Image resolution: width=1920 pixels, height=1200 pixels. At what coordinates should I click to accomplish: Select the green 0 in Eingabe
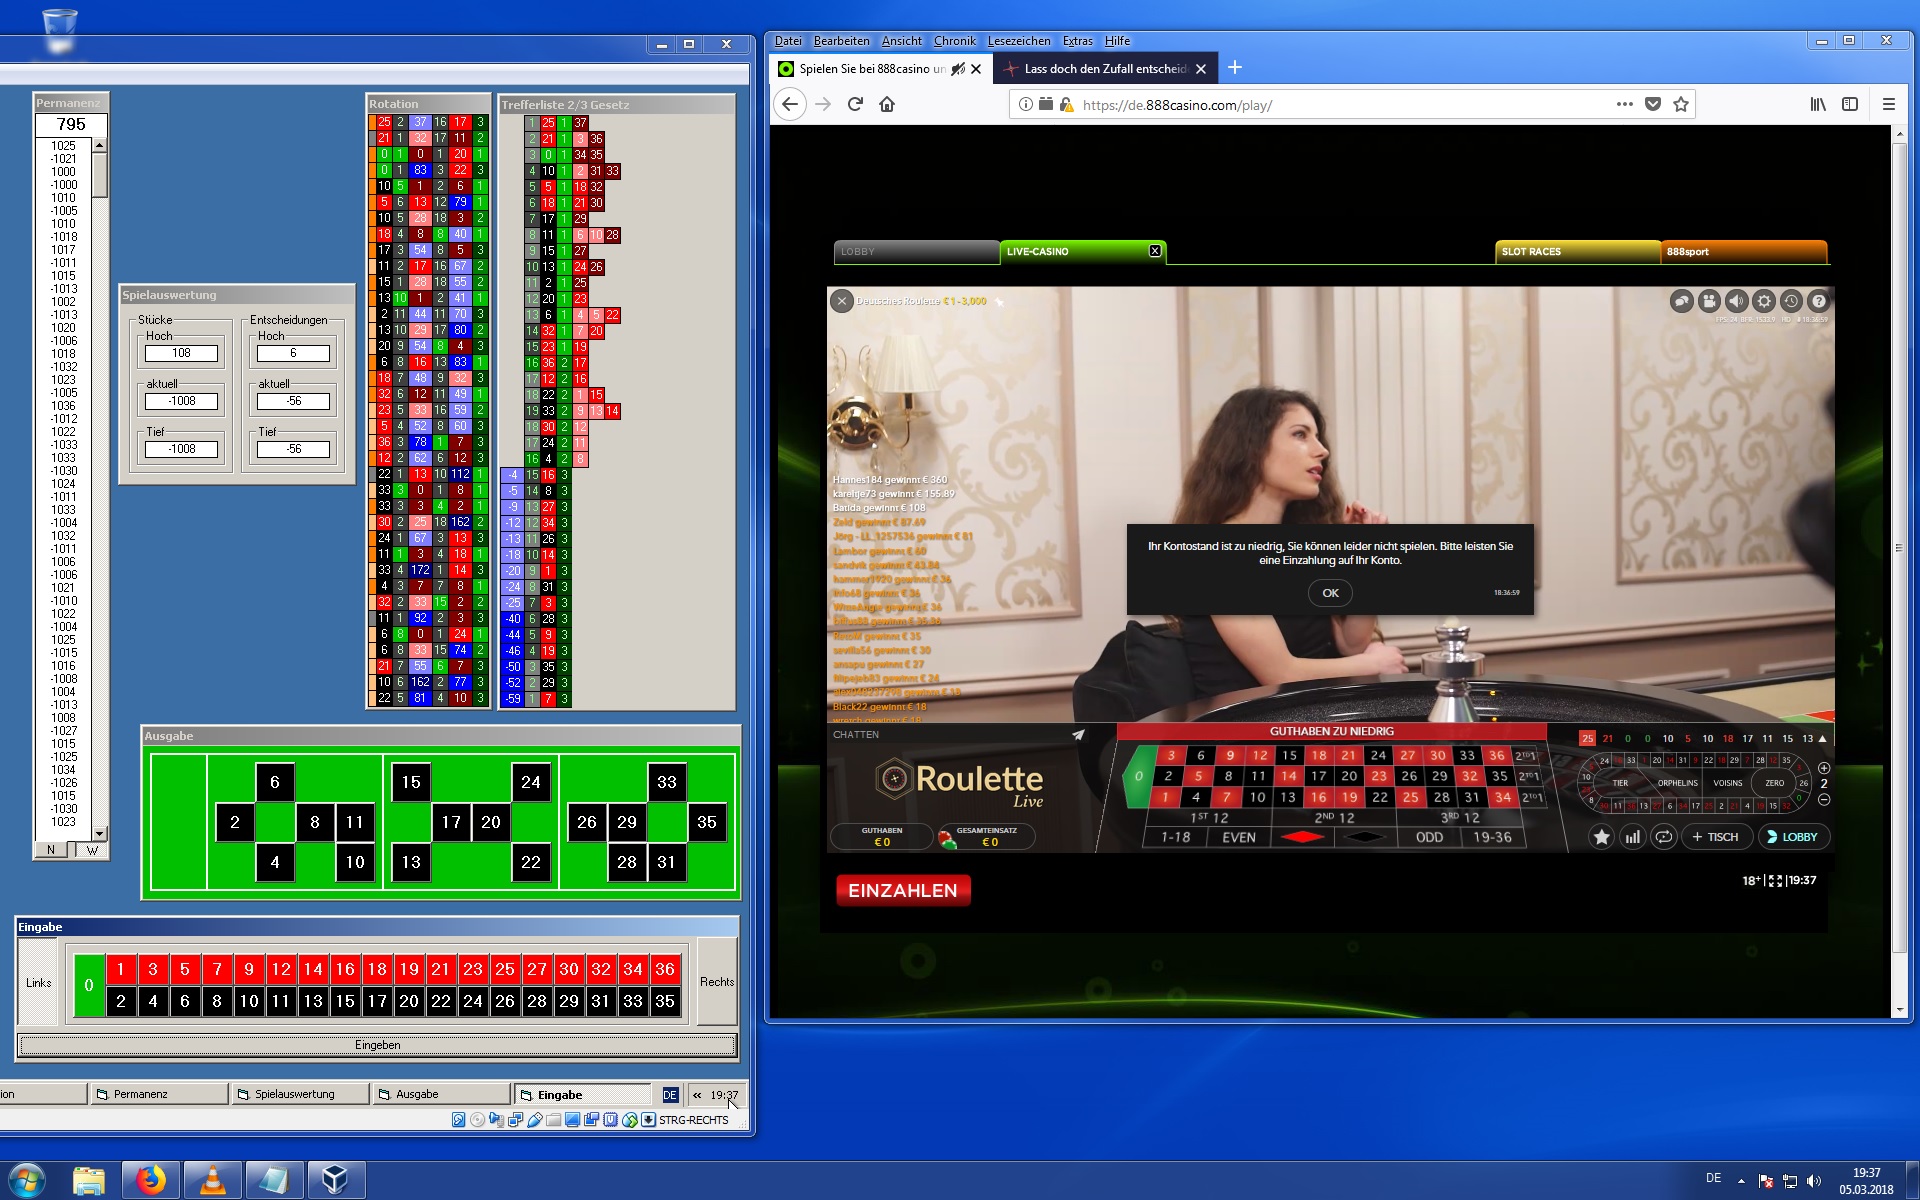(x=89, y=985)
